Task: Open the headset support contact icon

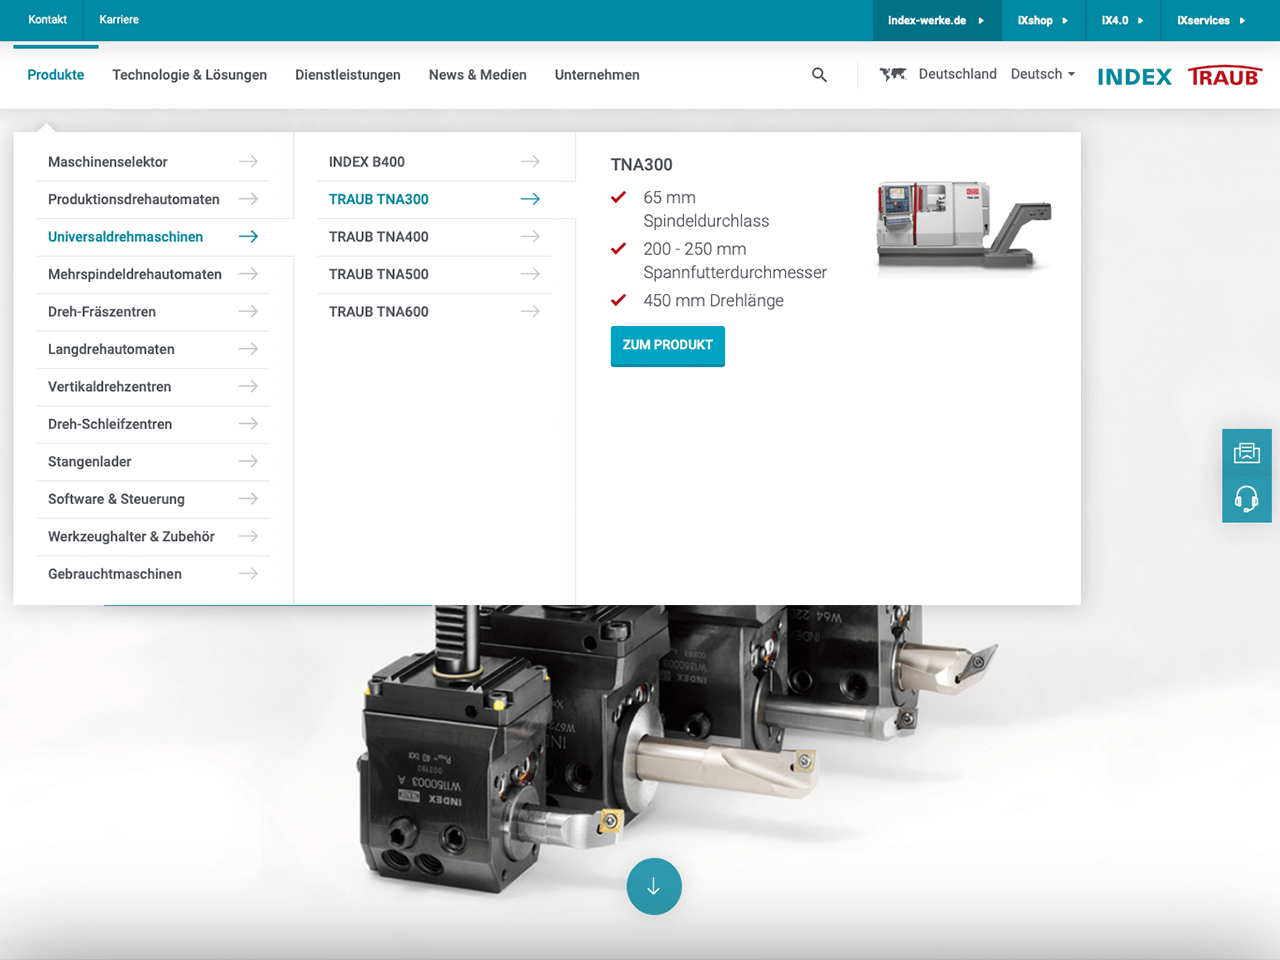Action: point(1246,498)
